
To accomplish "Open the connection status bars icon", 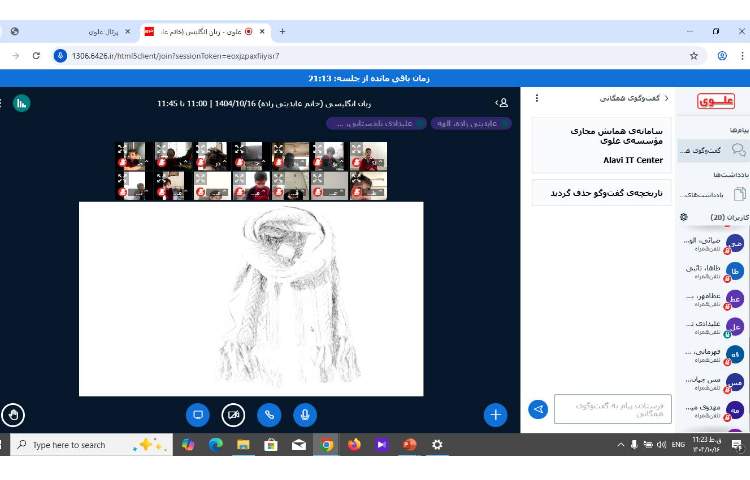I will [x=21, y=102].
